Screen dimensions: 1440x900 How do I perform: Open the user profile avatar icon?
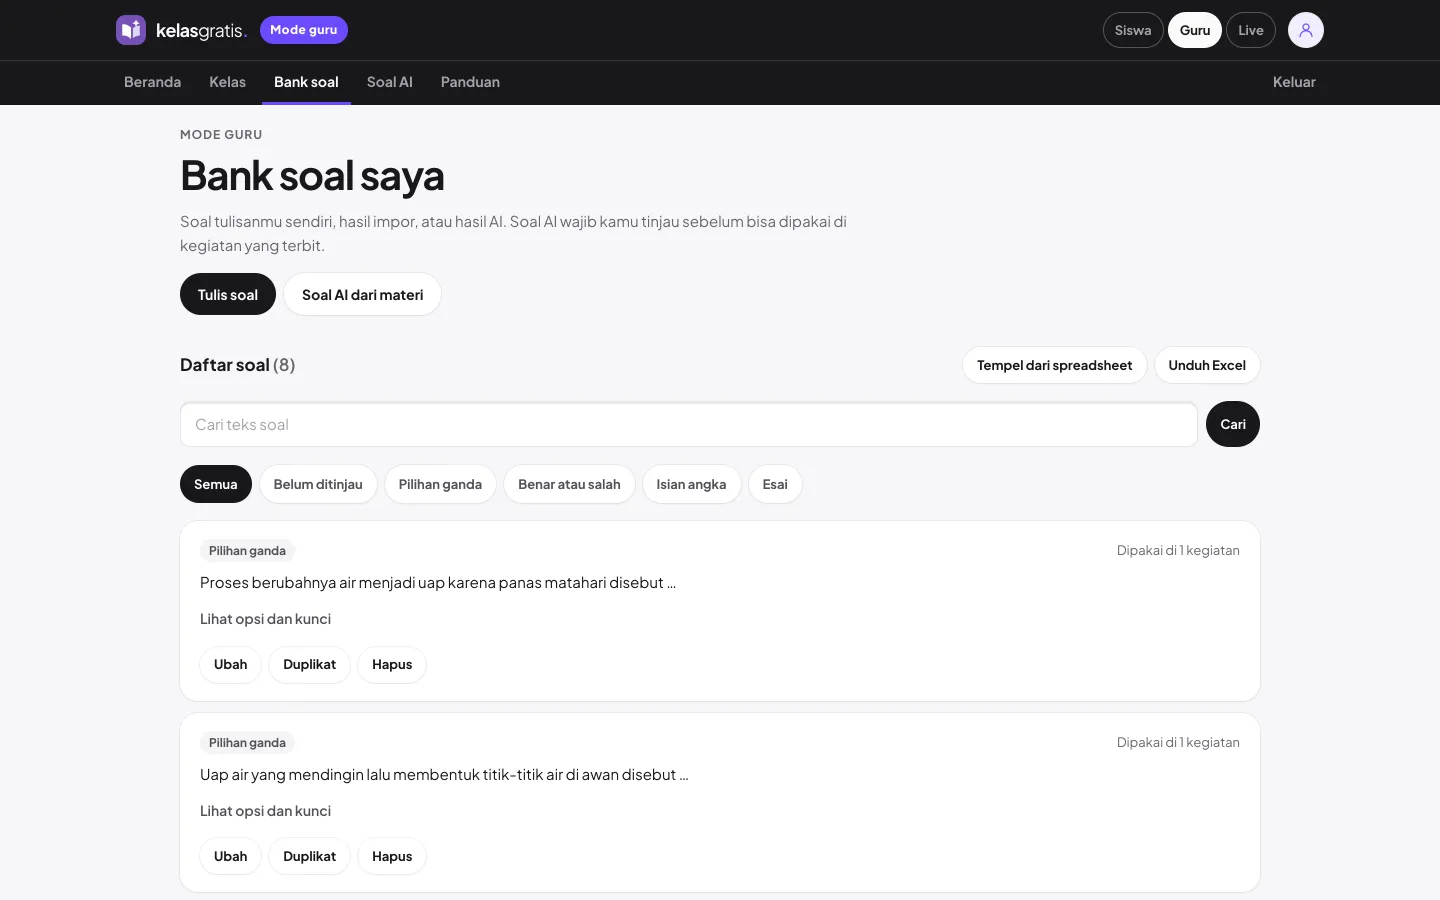click(1305, 30)
